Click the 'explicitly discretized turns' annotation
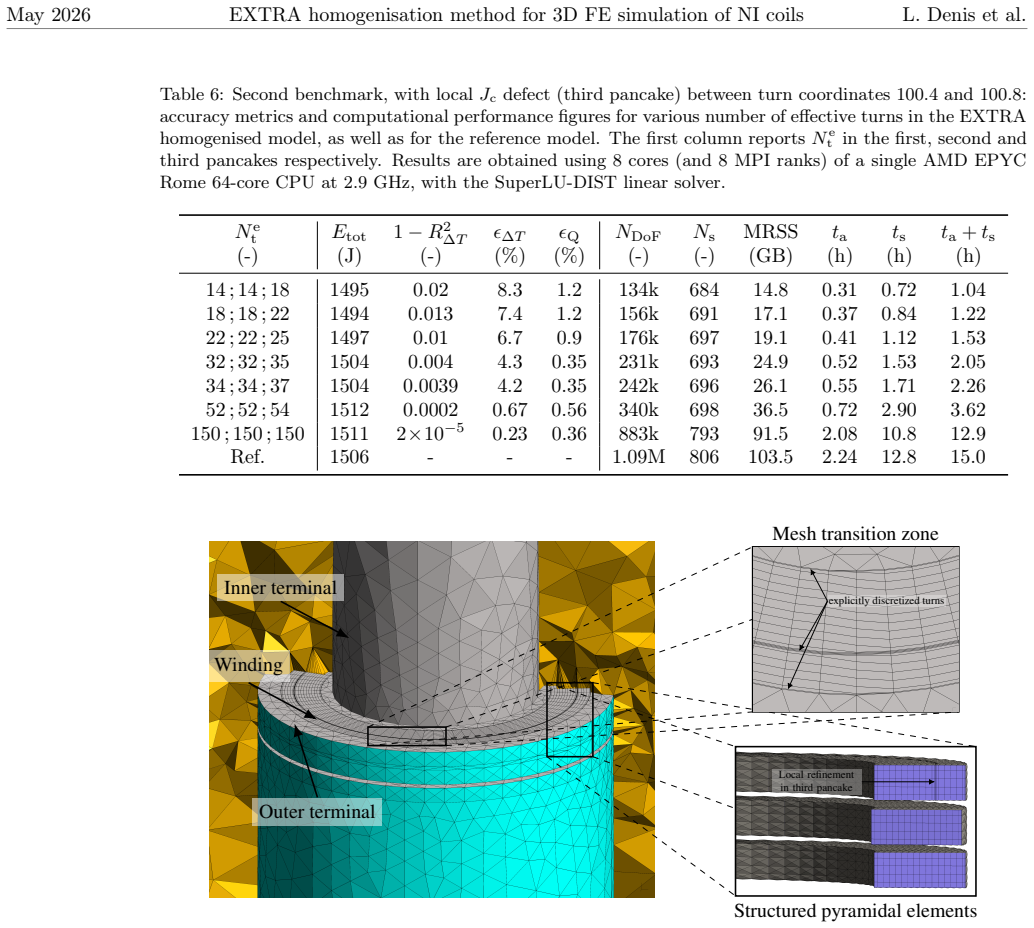 coord(886,601)
